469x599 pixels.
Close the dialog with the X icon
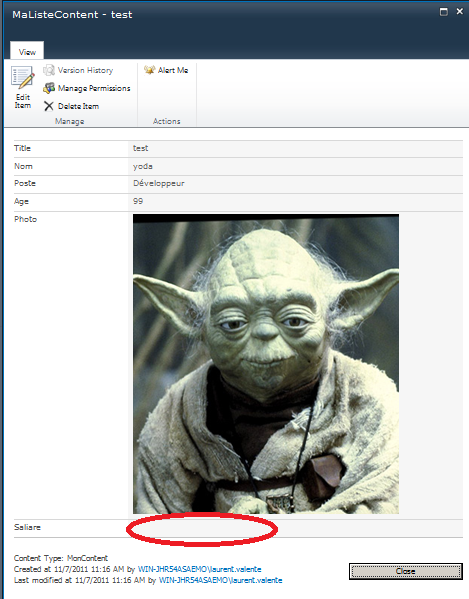point(459,11)
